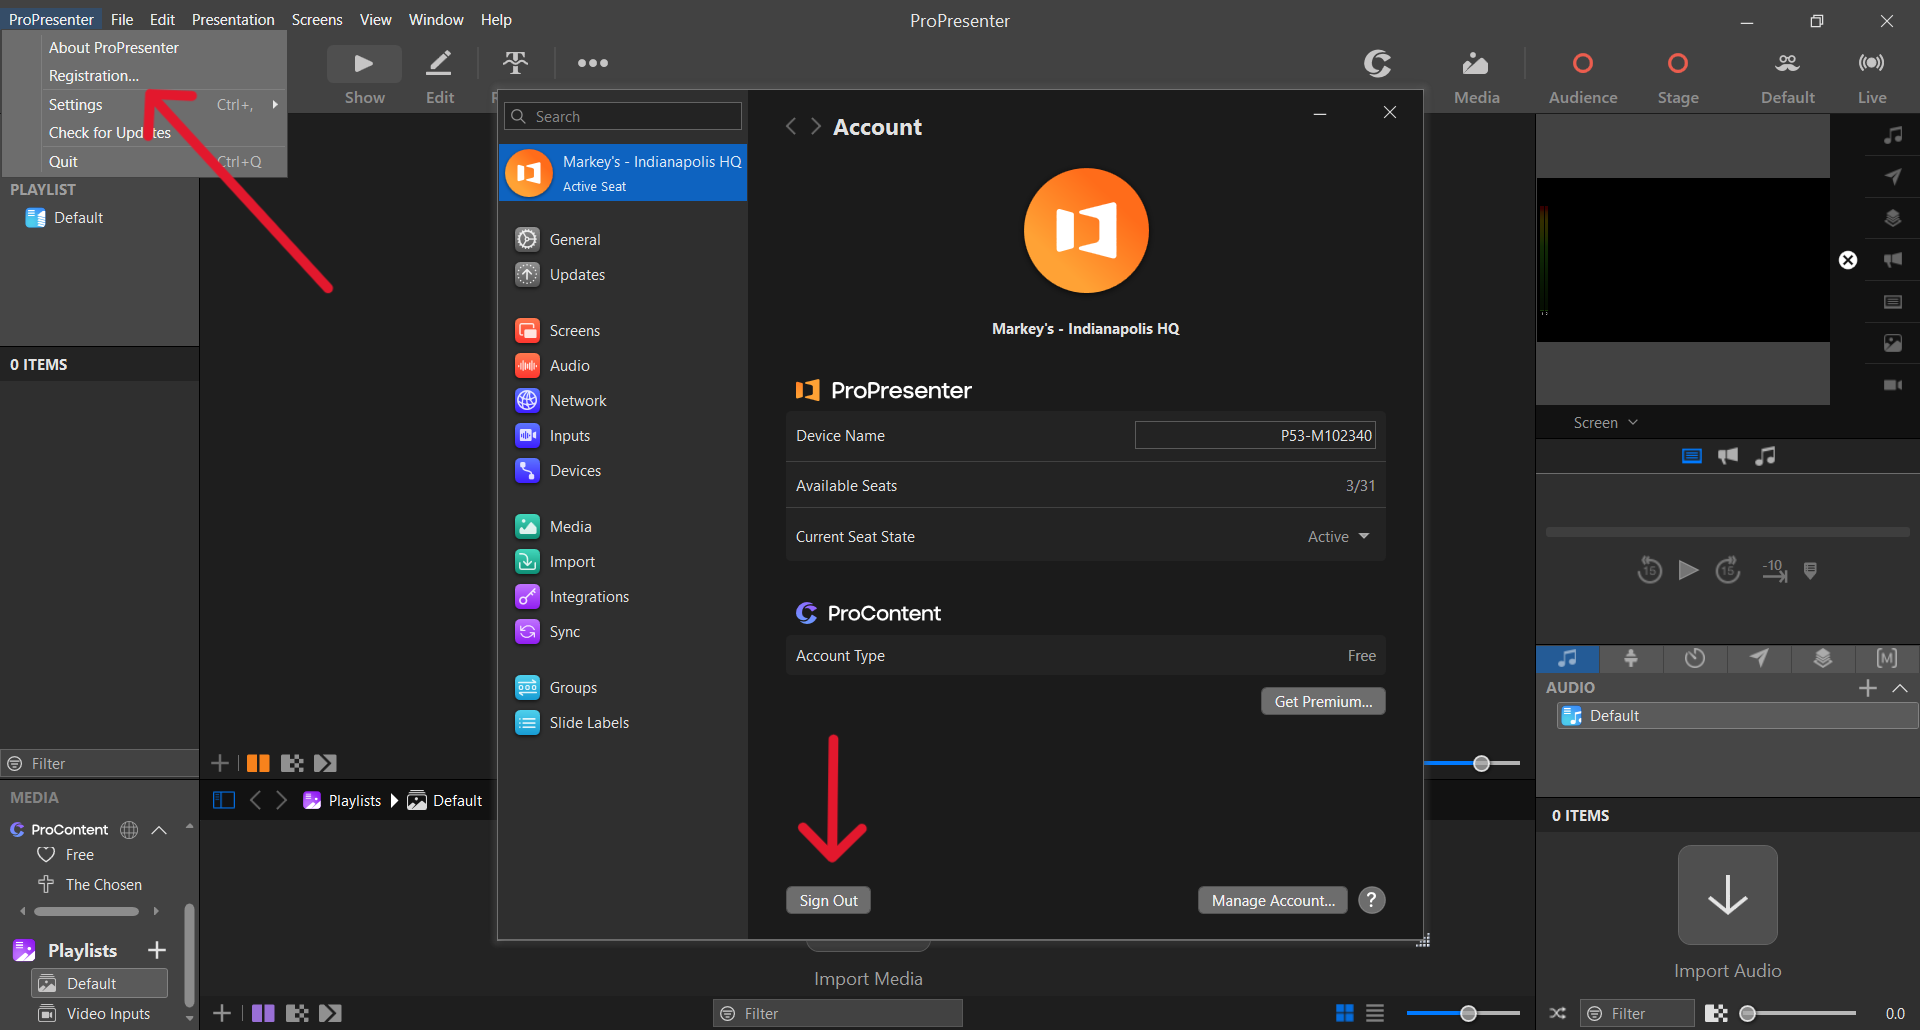This screenshot has height=1030, width=1920.
Task: Click About ProPresenter menu entry
Action: 114,48
